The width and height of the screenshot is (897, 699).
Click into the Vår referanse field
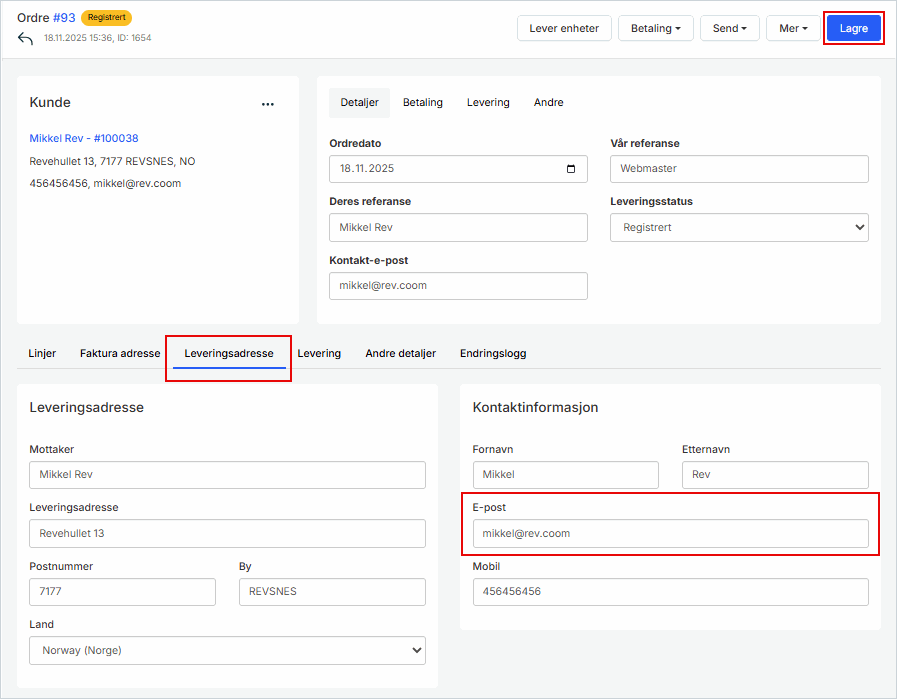tap(739, 169)
